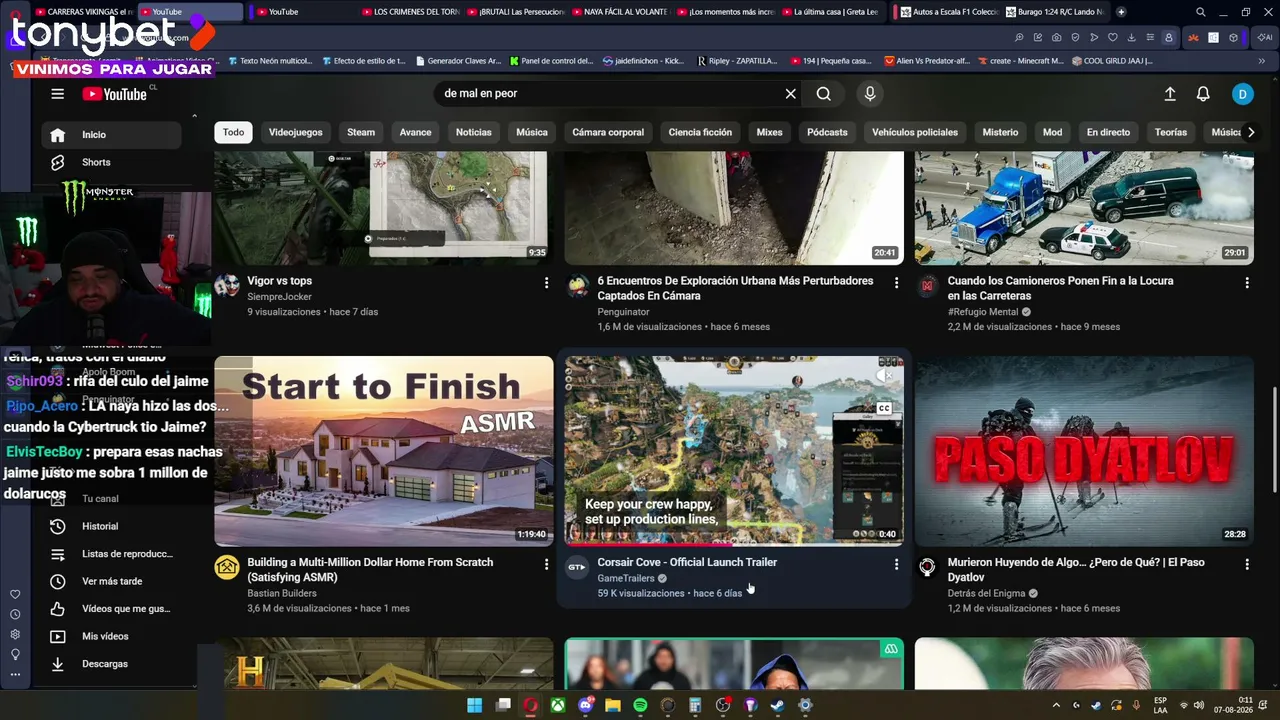
Task: Open "Vídeos que me gus..." in the sidebar
Action: pos(112,609)
